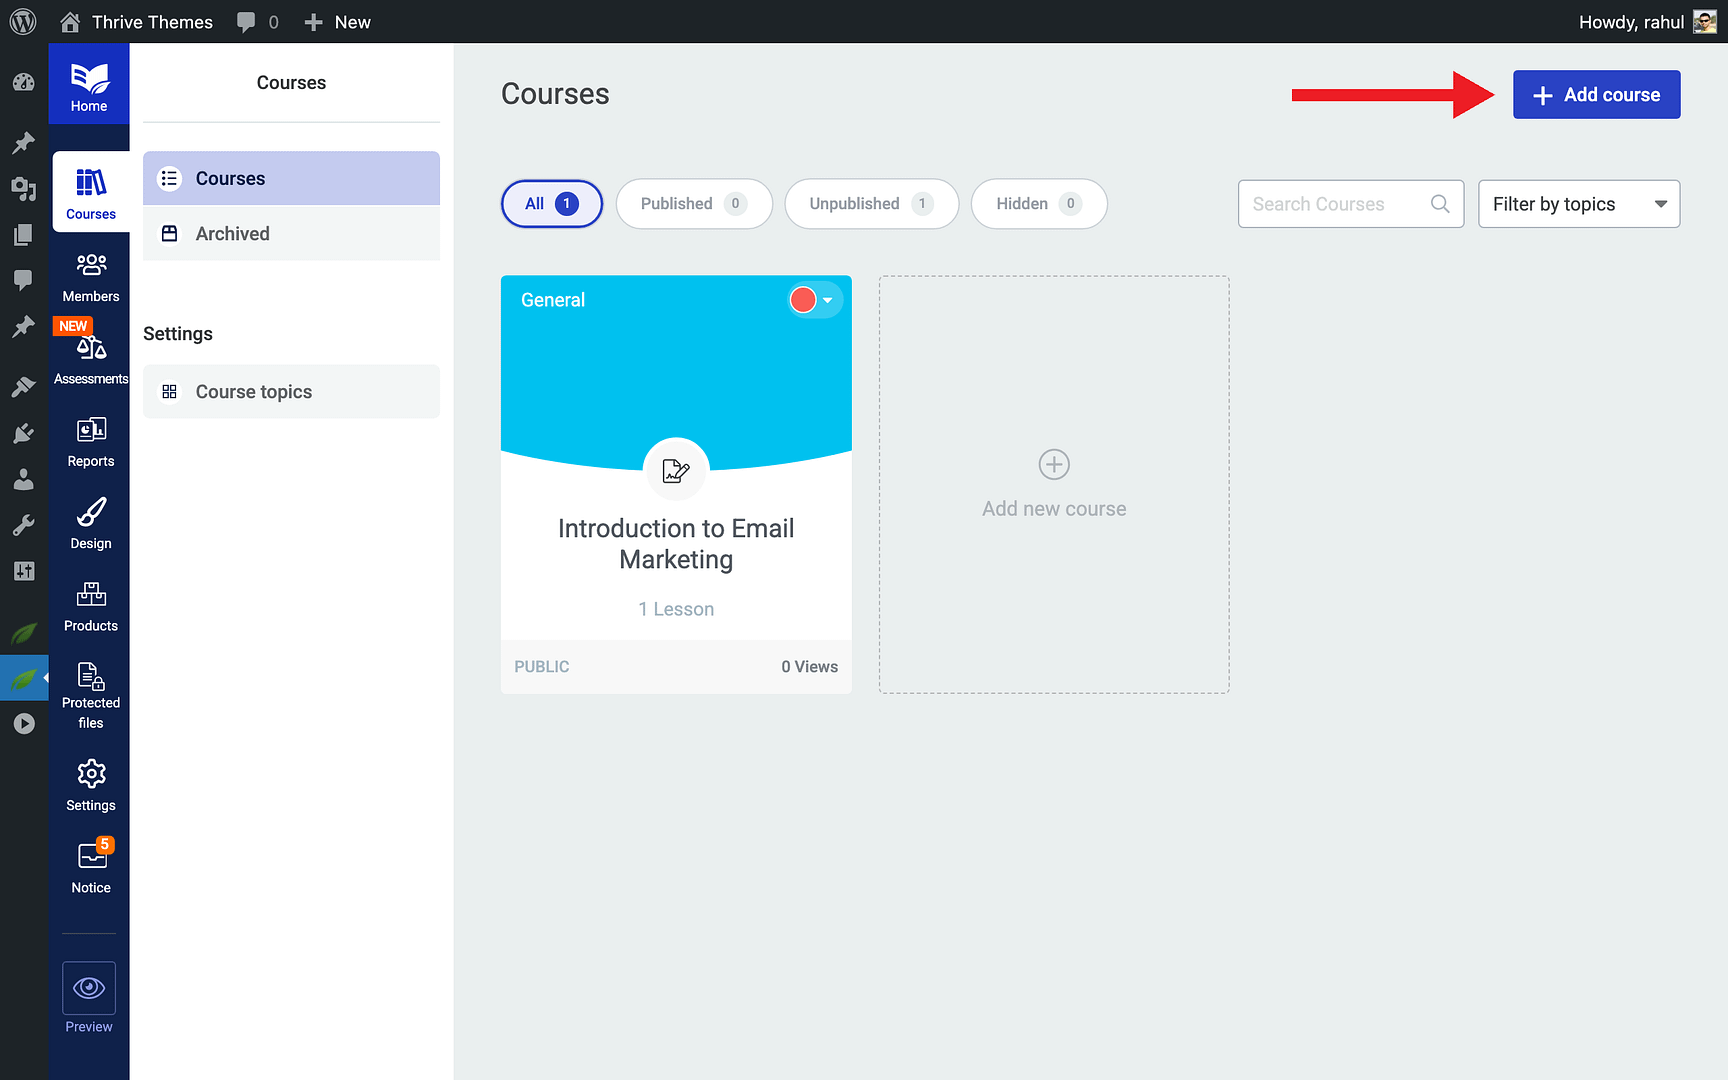Open the Design section

[90, 523]
